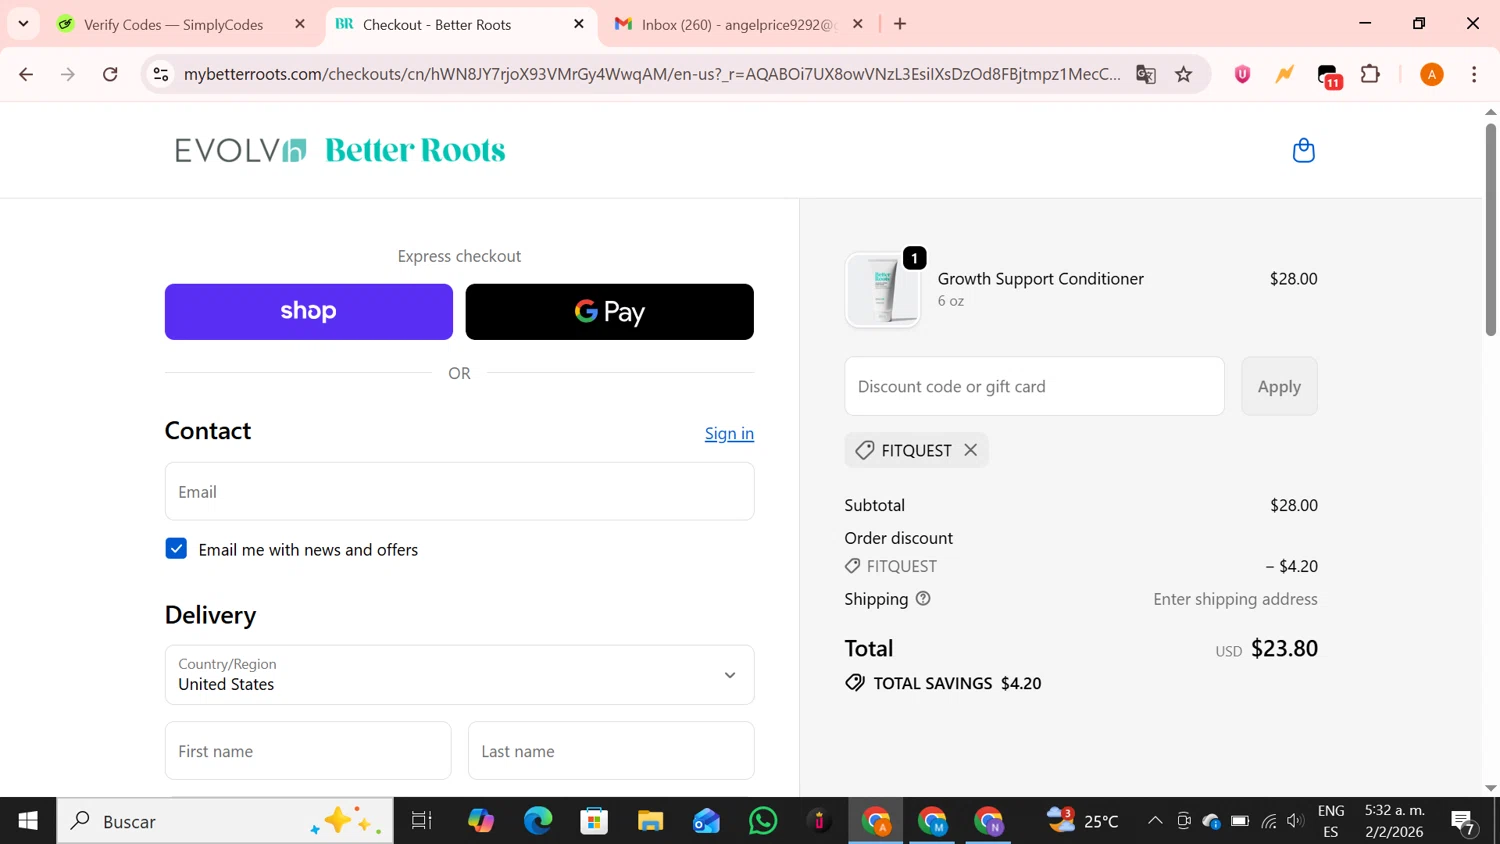Open the tab search dropdown arrow
Image resolution: width=1500 pixels, height=844 pixels.
(x=23, y=24)
